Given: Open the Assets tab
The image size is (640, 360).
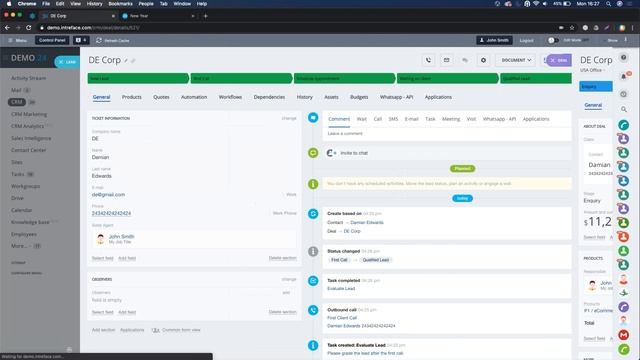Looking at the screenshot, I should 331,97.
